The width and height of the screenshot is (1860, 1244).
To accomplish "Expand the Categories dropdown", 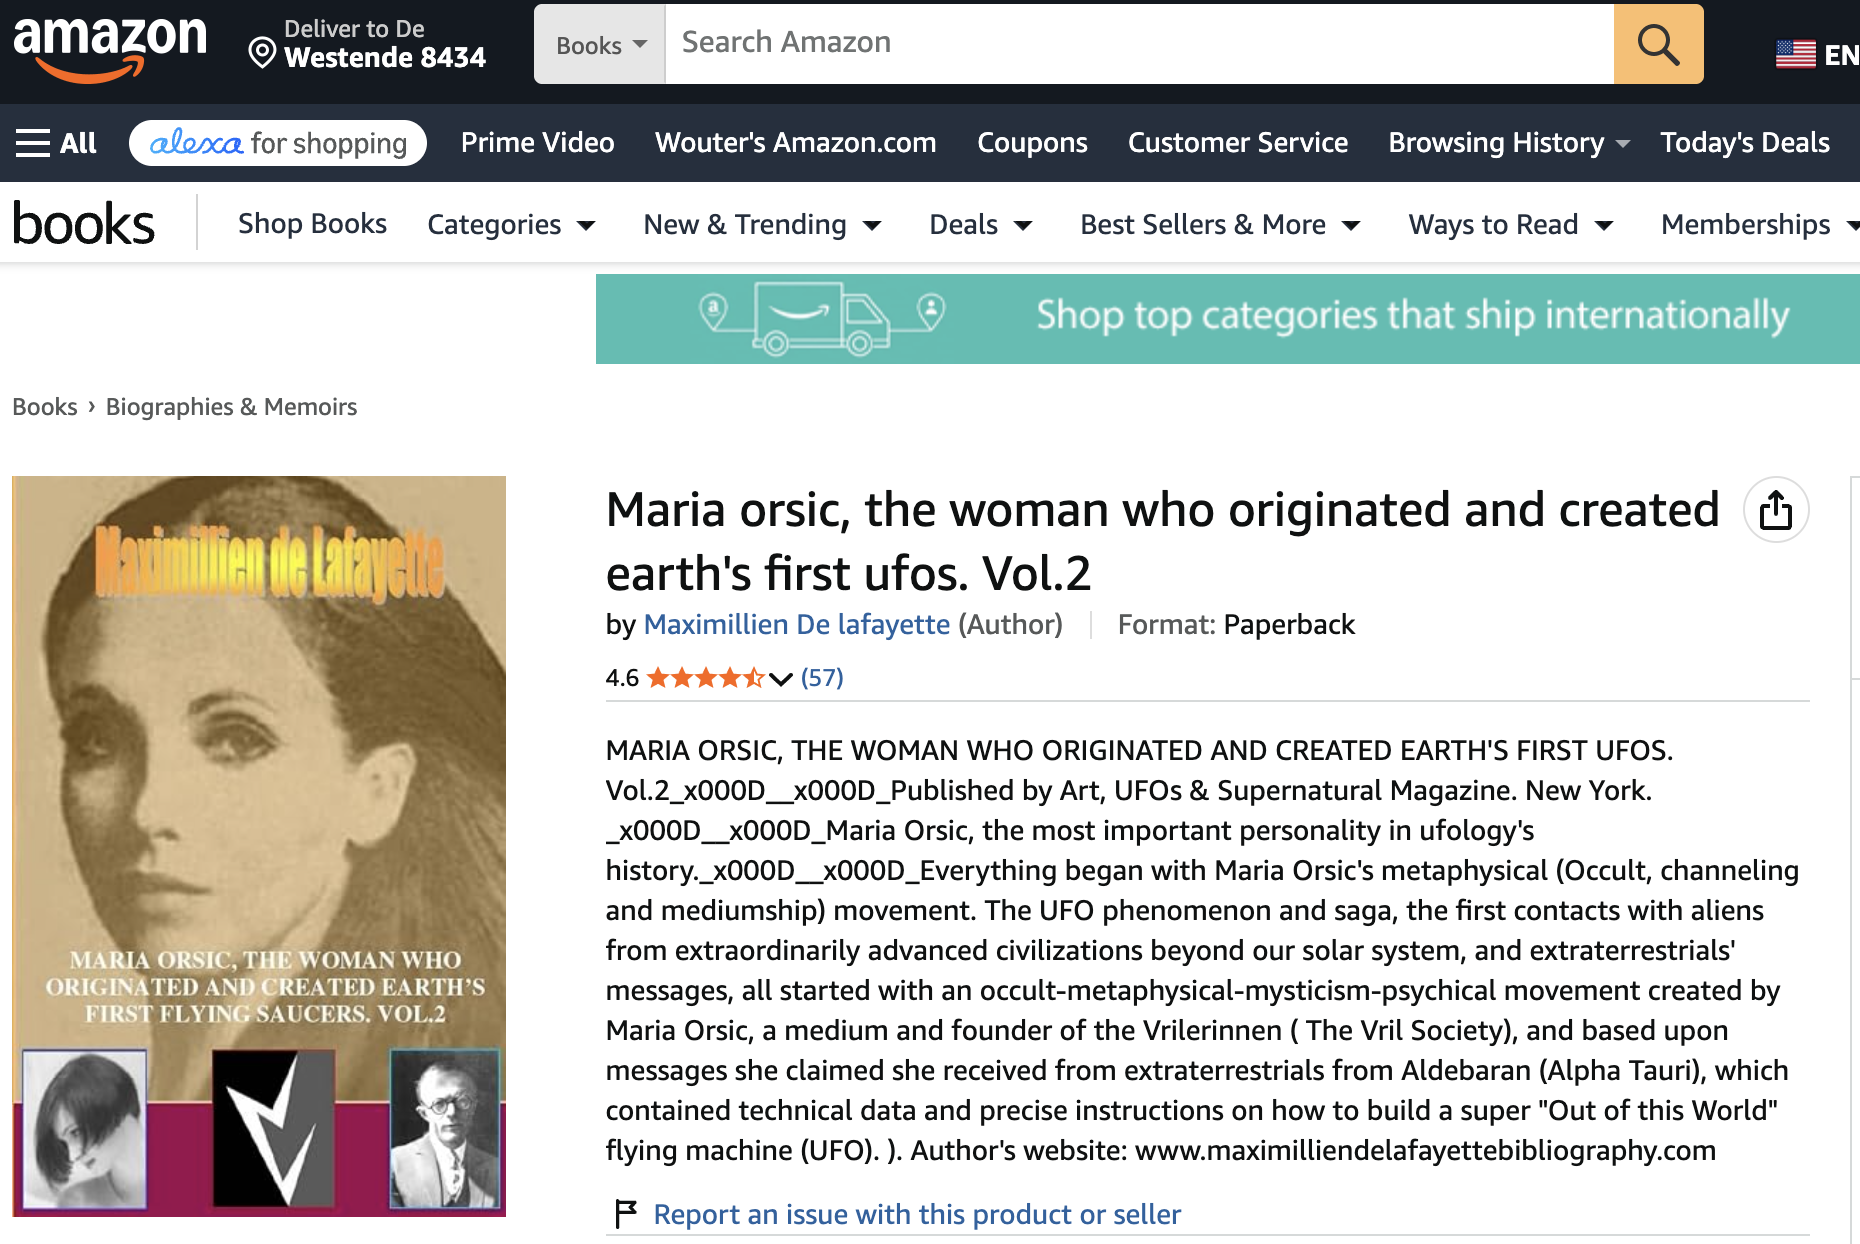I will click(511, 224).
